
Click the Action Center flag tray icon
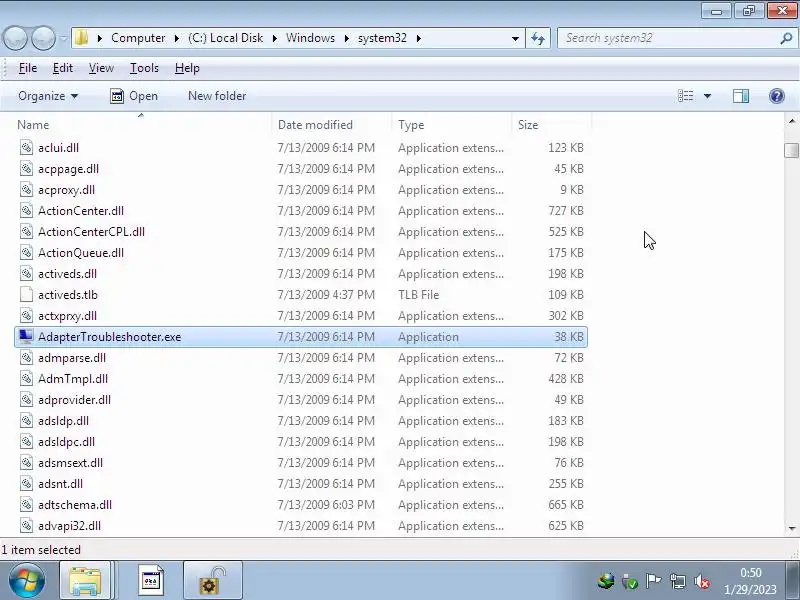[x=654, y=581]
